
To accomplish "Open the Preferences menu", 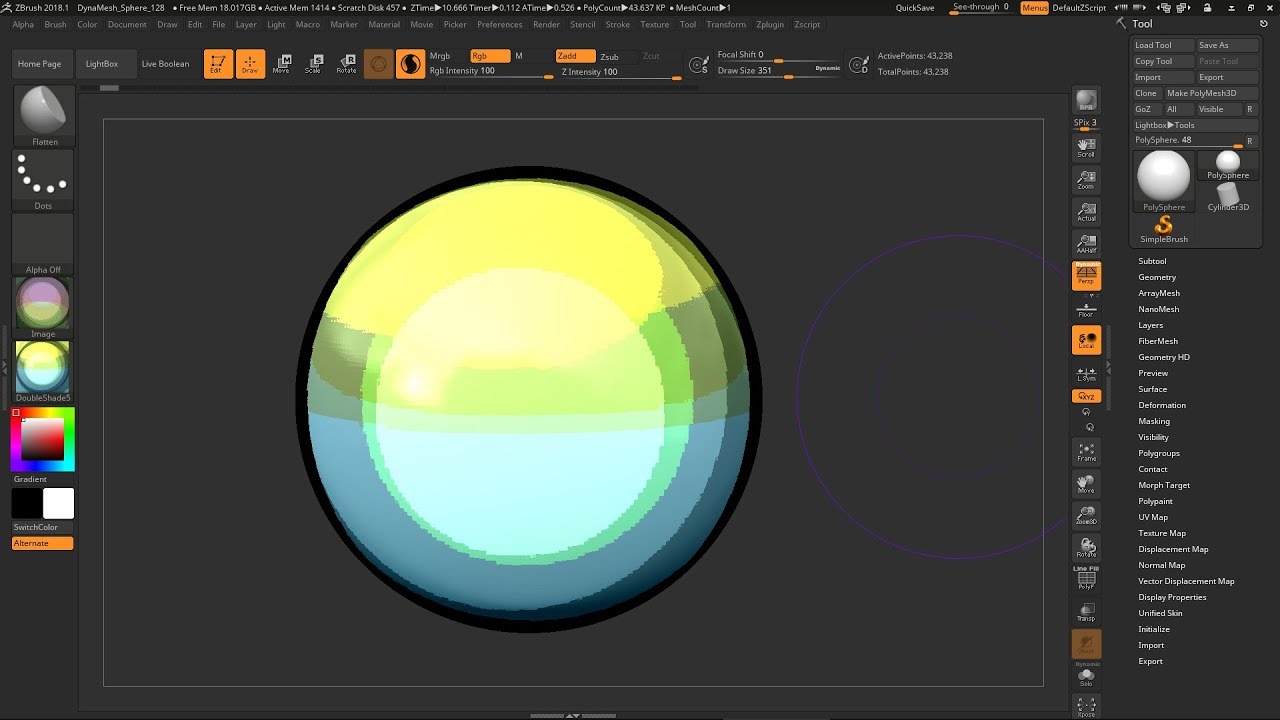I will [x=500, y=24].
